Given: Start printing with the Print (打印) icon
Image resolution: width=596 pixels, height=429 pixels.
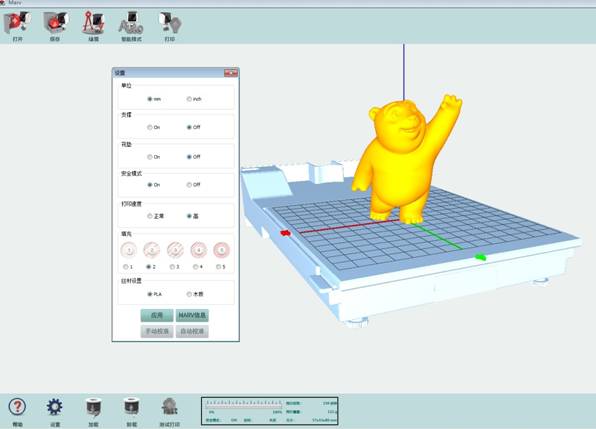Looking at the screenshot, I should pyautogui.click(x=170, y=23).
